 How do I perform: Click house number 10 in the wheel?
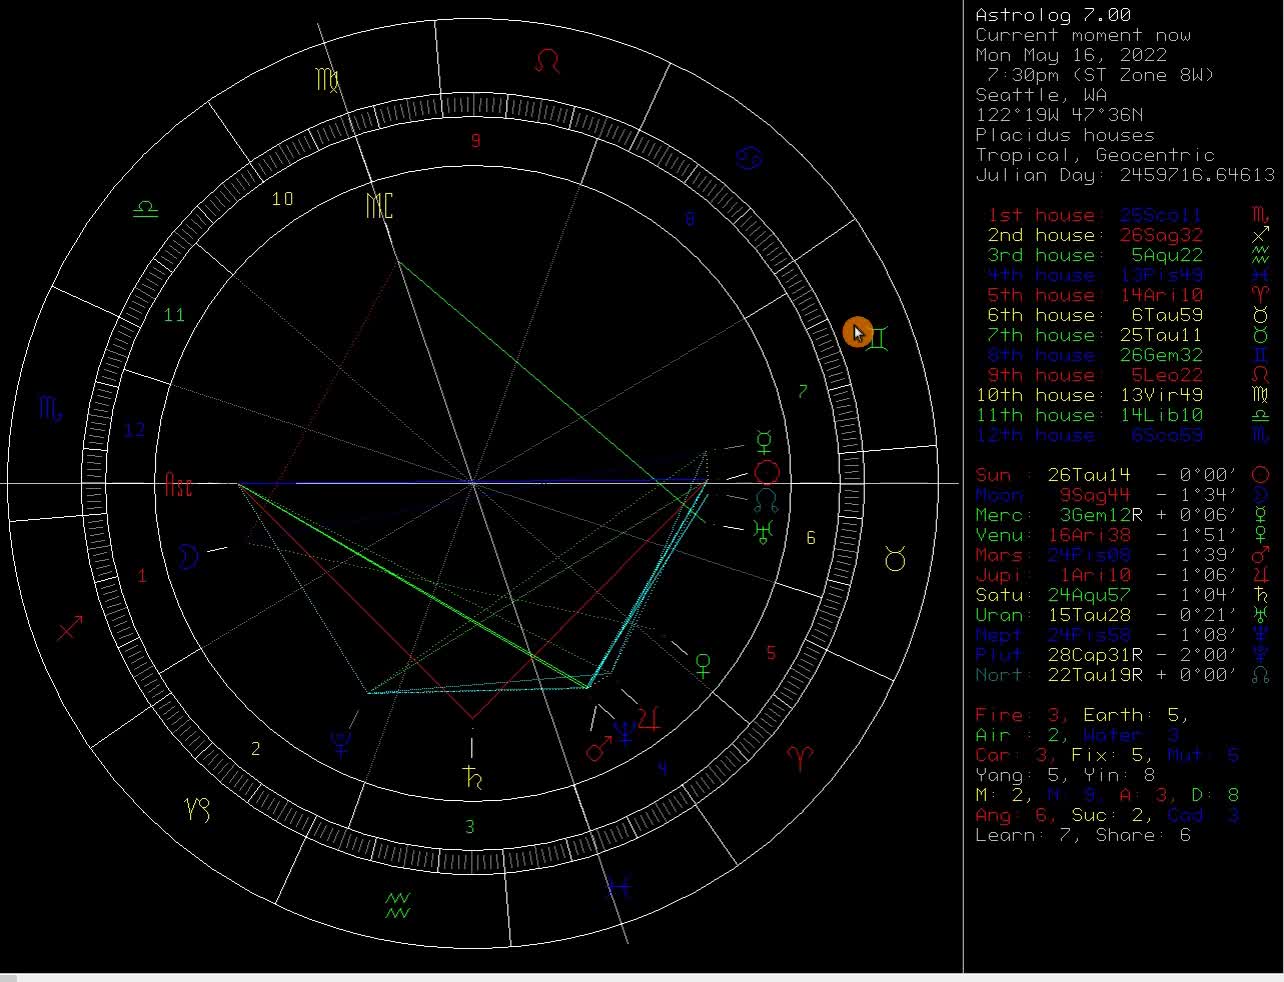(283, 199)
